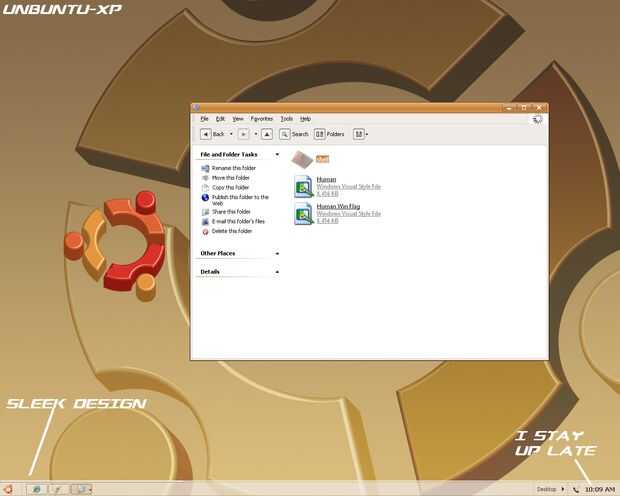Click E-mail this folder's files link

coord(238,221)
